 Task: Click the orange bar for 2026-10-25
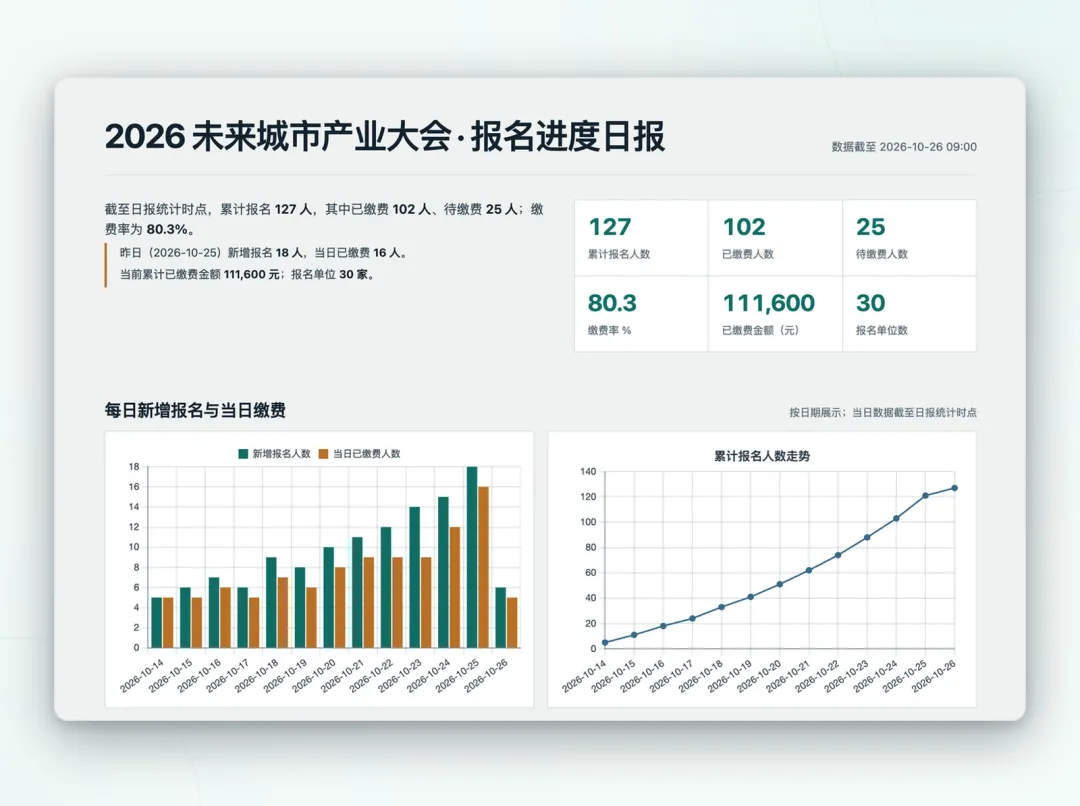pos(484,568)
